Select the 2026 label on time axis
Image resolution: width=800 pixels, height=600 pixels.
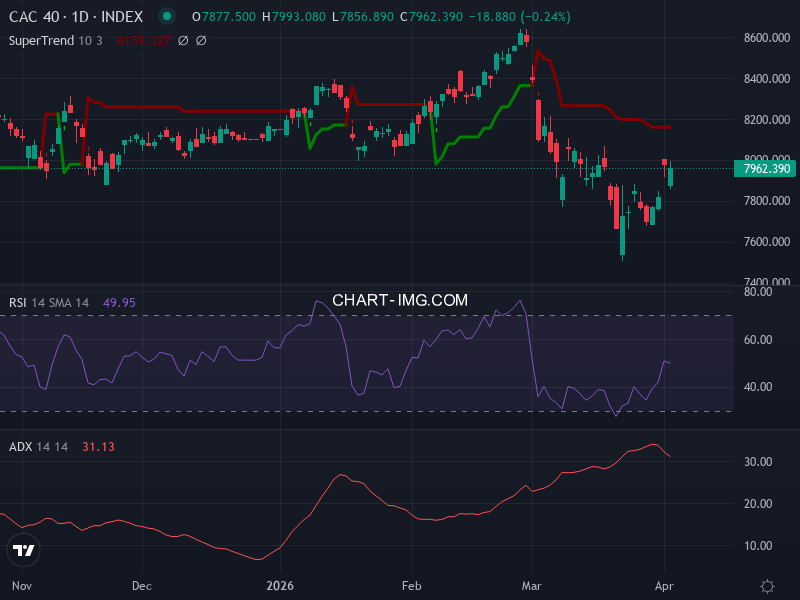pyautogui.click(x=279, y=587)
